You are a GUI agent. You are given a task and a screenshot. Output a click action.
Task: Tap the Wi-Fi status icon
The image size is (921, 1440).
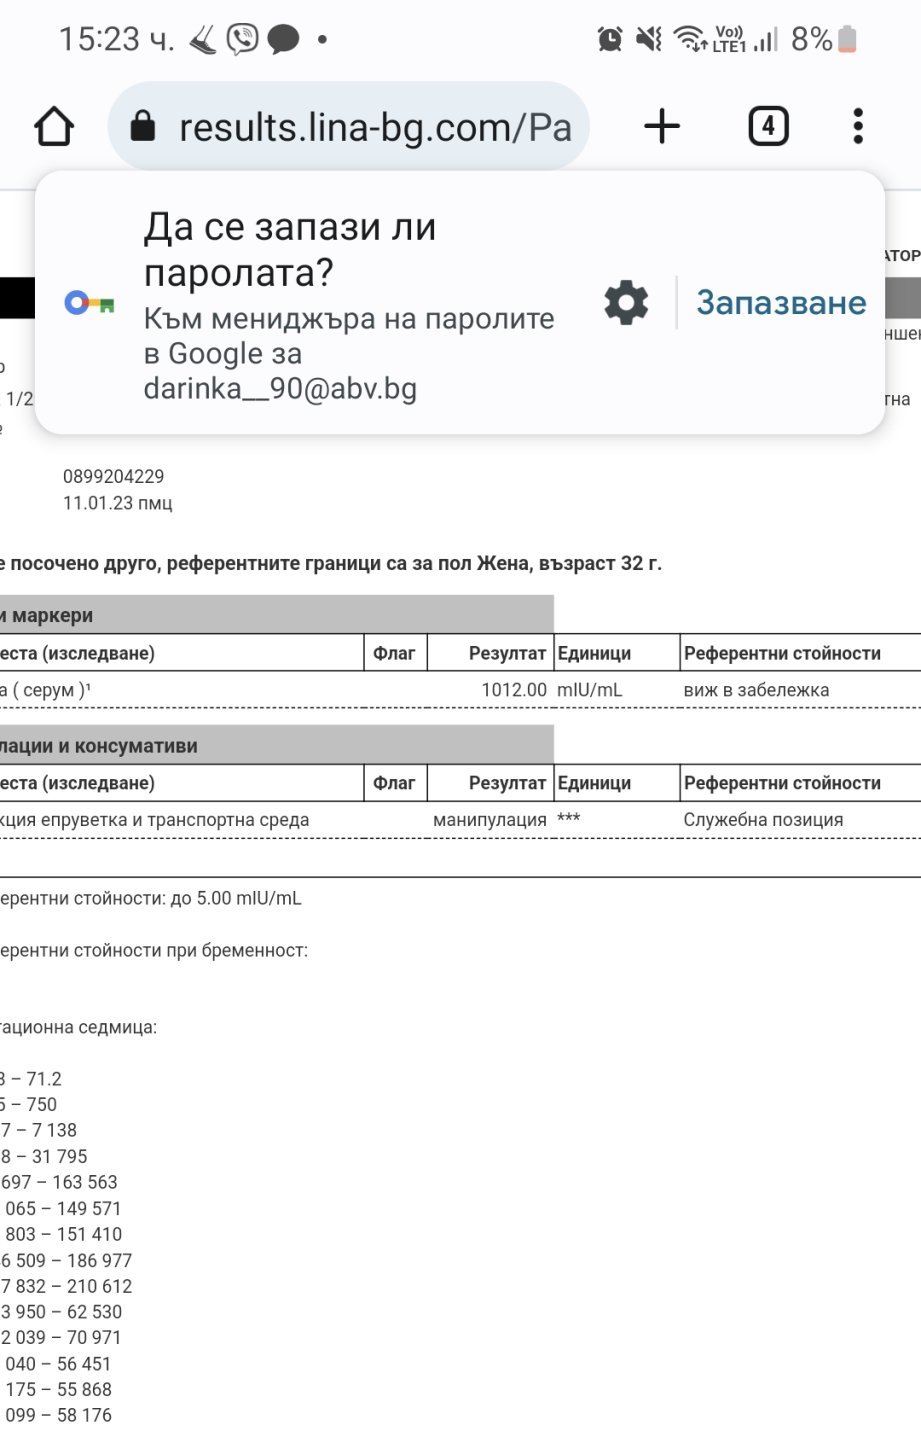tap(689, 39)
